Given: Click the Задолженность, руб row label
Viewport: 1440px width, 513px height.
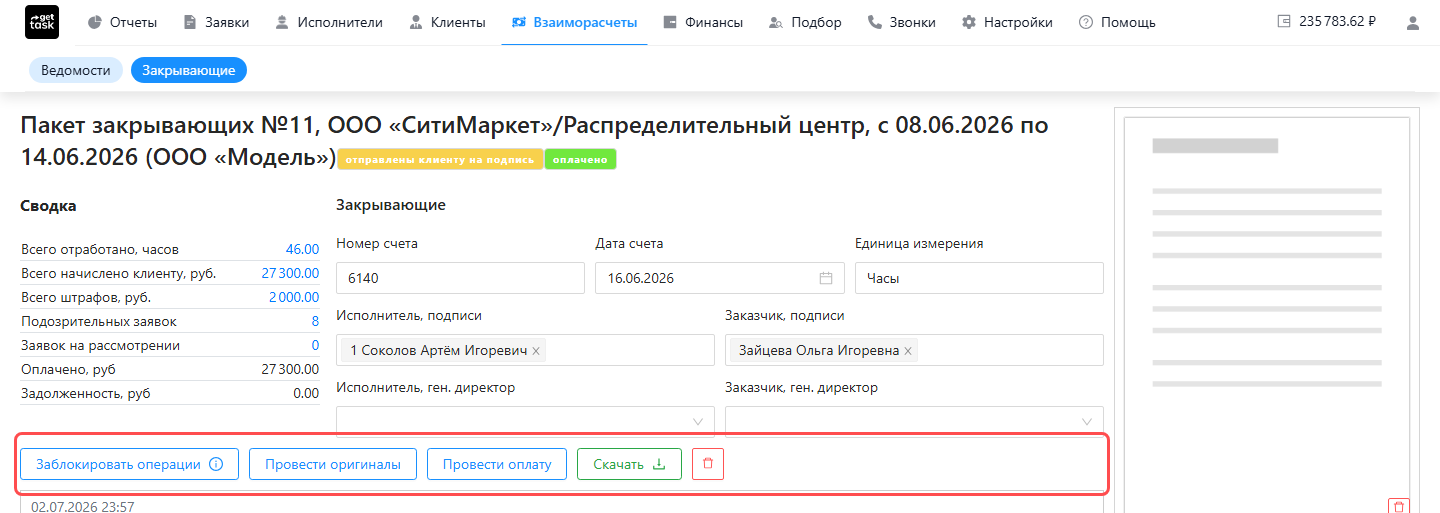Looking at the screenshot, I should pos(86,393).
